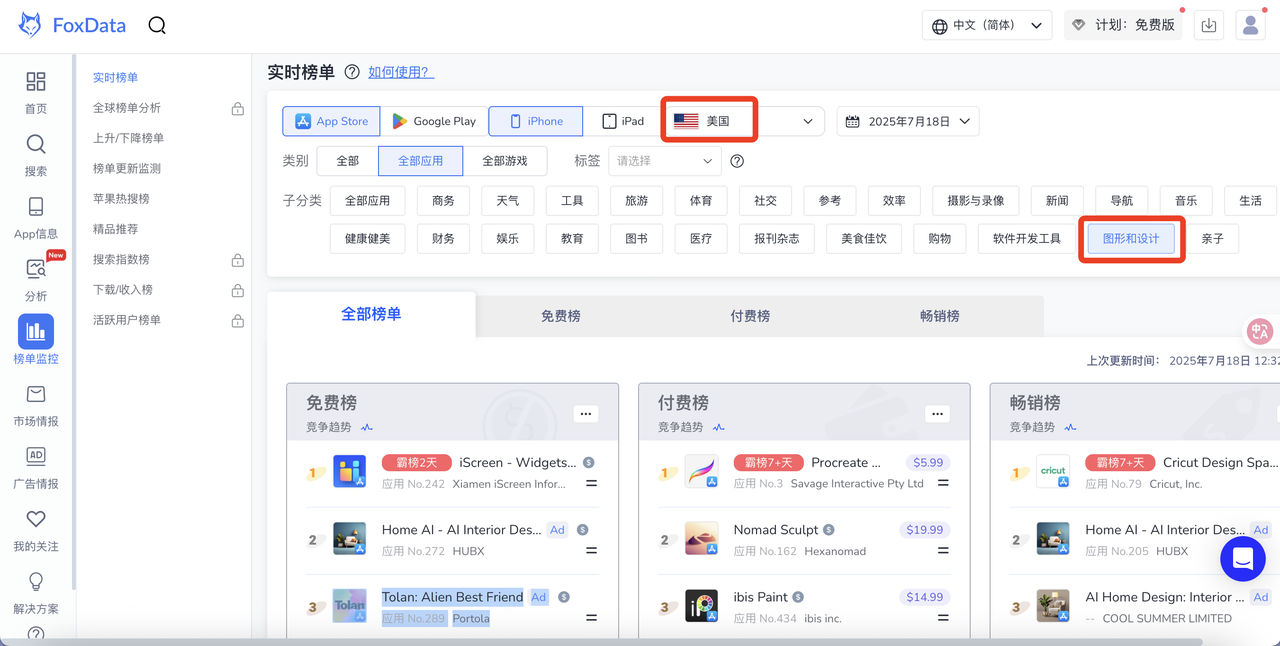
Task: Switch to the 全部榜单 tab
Action: coord(371,314)
